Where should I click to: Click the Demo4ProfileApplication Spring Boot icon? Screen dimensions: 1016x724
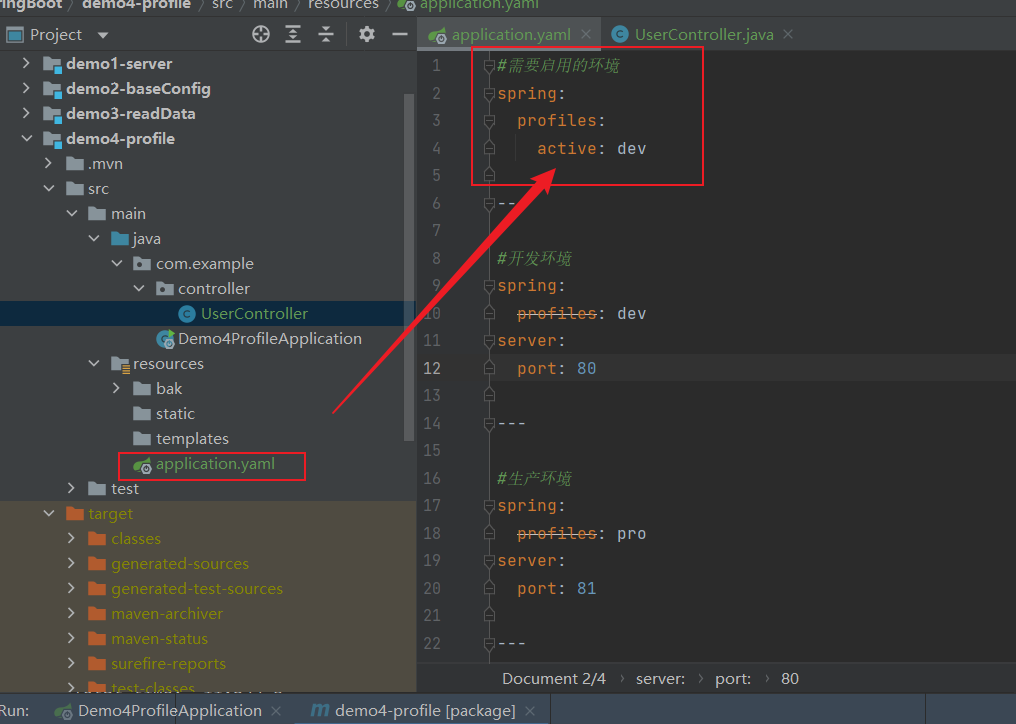click(x=165, y=338)
